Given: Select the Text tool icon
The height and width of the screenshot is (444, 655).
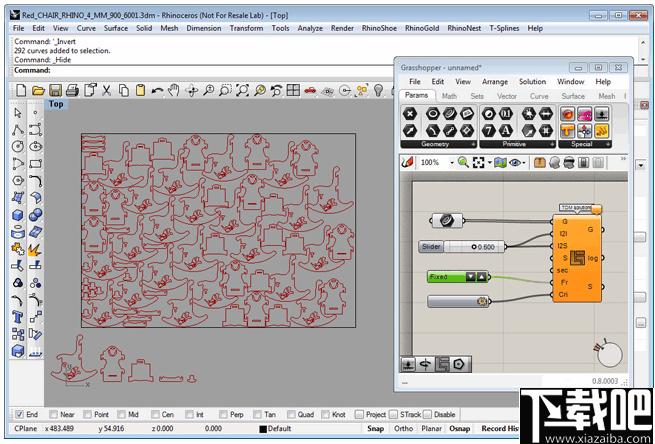Looking at the screenshot, I should [x=18, y=317].
